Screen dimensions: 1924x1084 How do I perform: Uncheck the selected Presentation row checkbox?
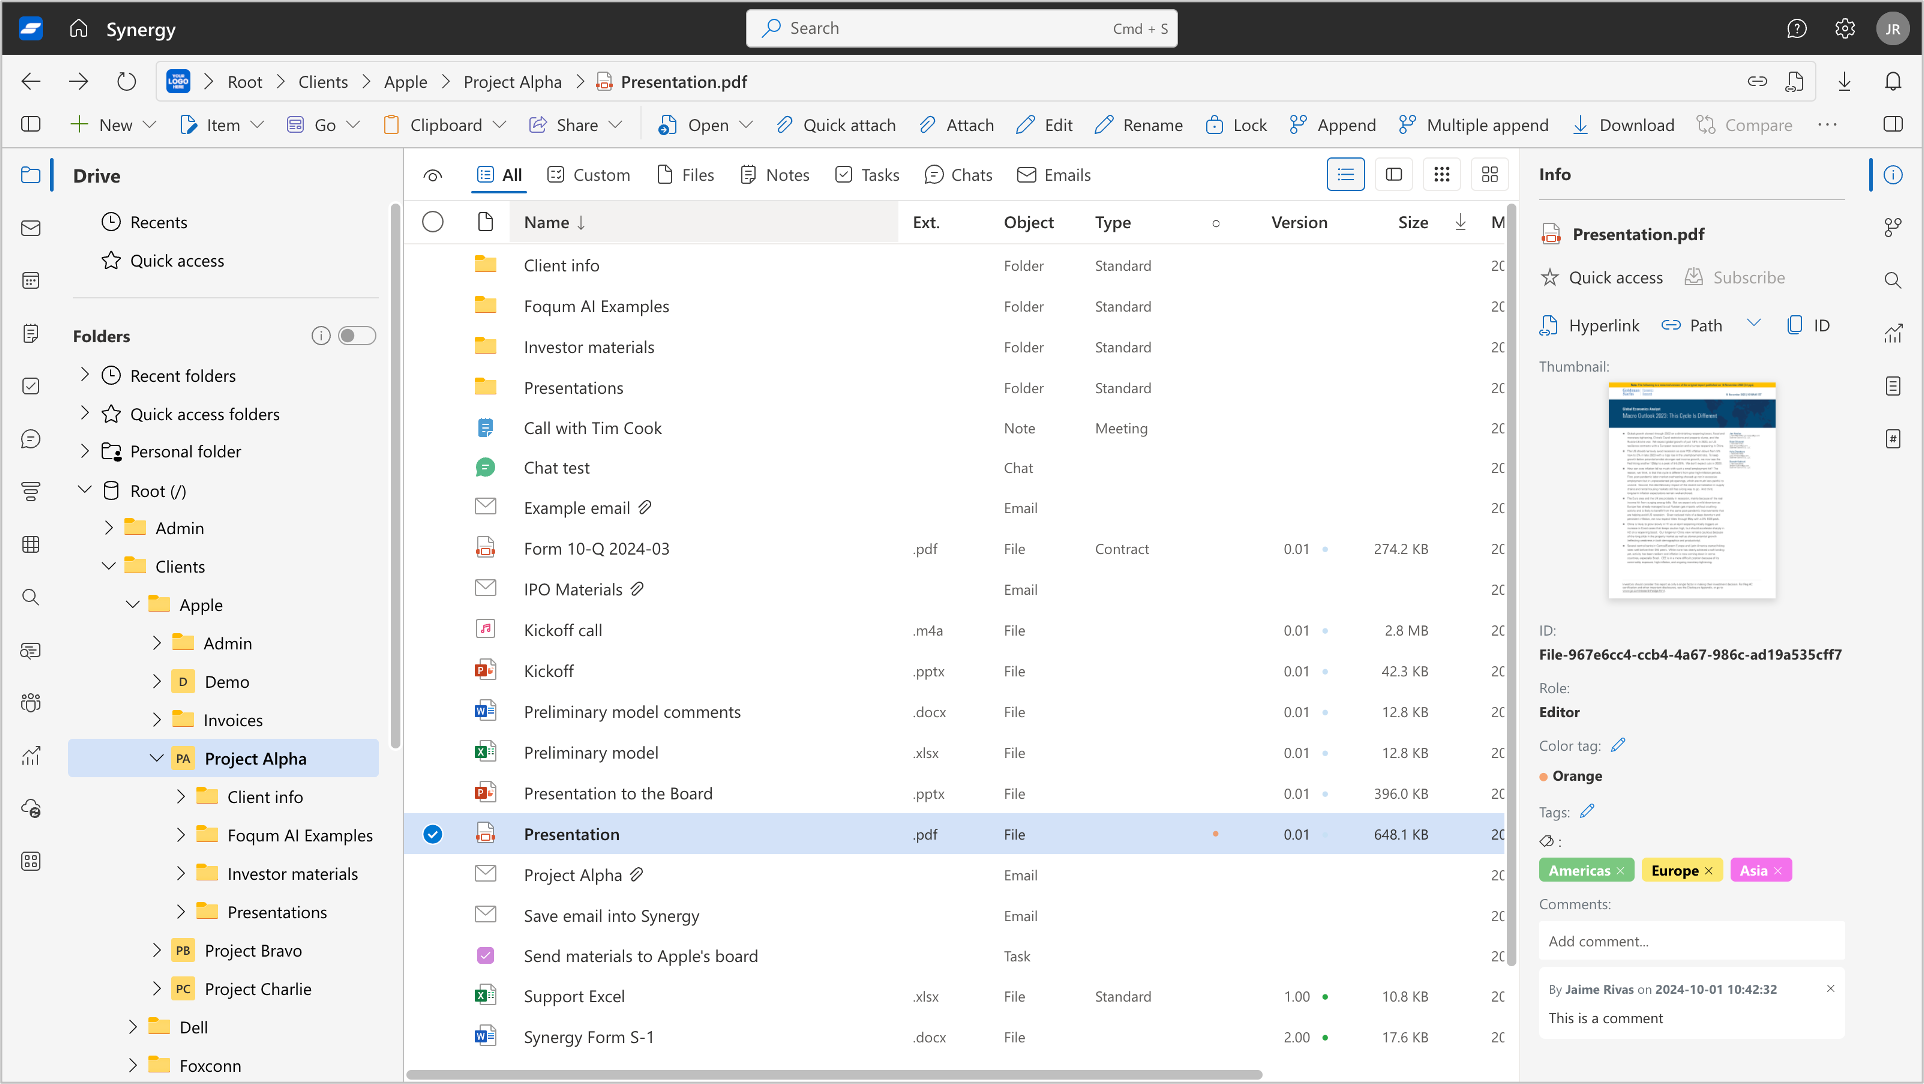433,834
